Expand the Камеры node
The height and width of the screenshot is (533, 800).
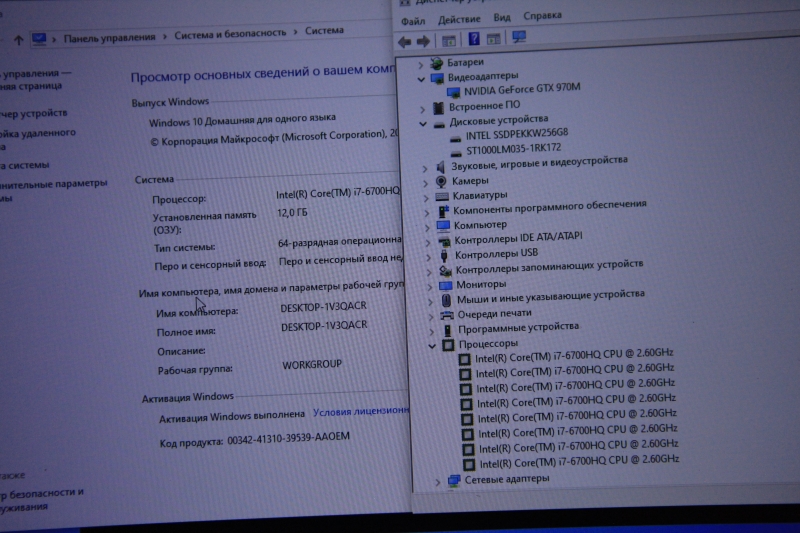click(x=426, y=183)
